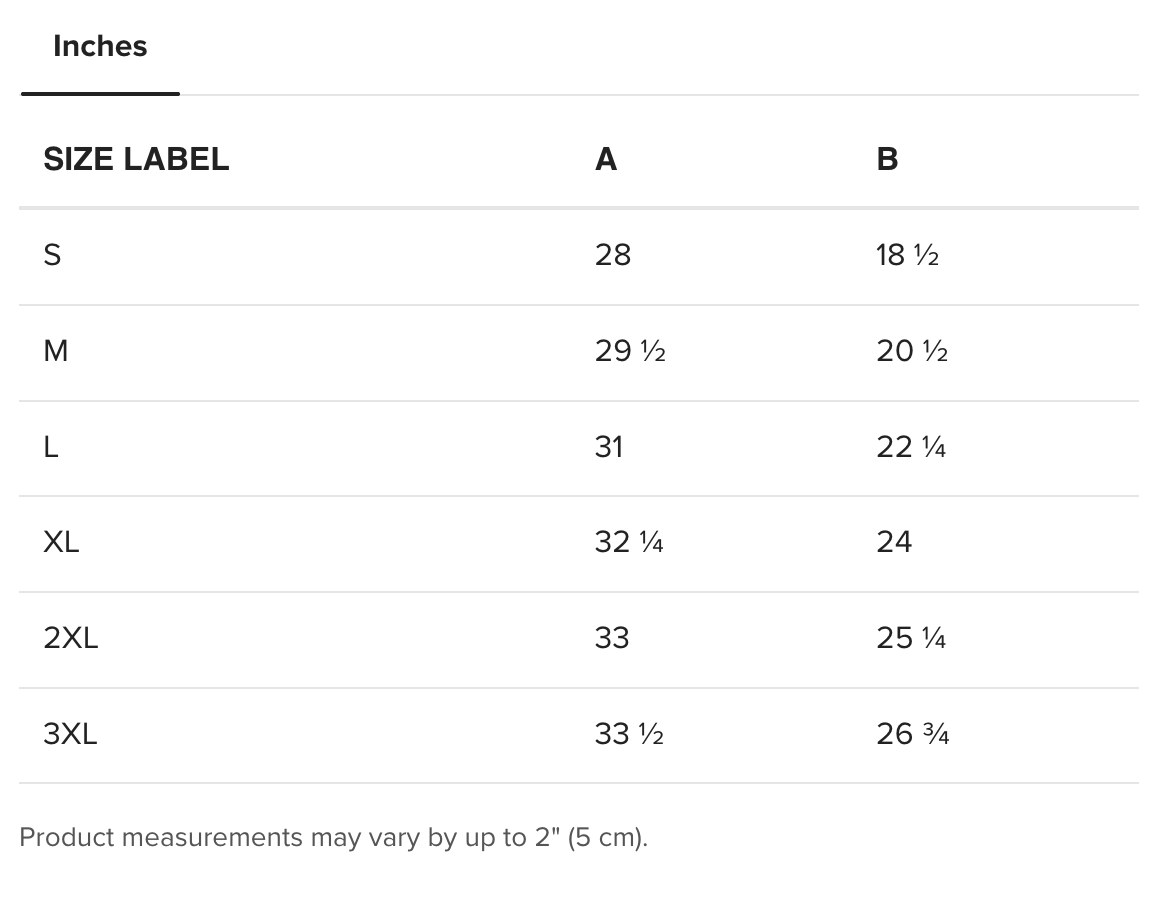Select the XL size row label
Image resolution: width=1174 pixels, height=904 pixels.
[61, 542]
